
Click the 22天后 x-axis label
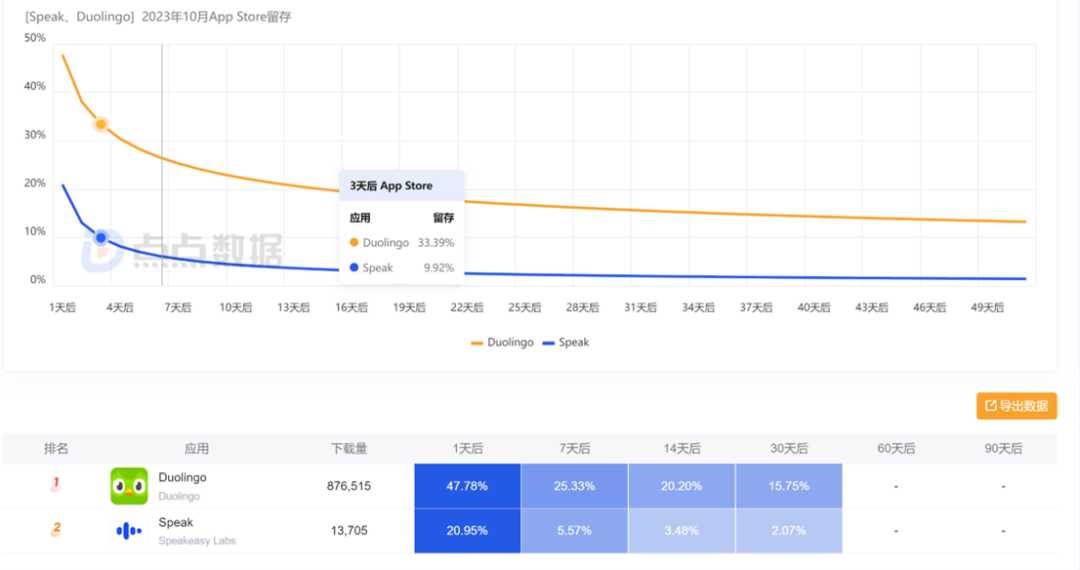[x=467, y=308]
